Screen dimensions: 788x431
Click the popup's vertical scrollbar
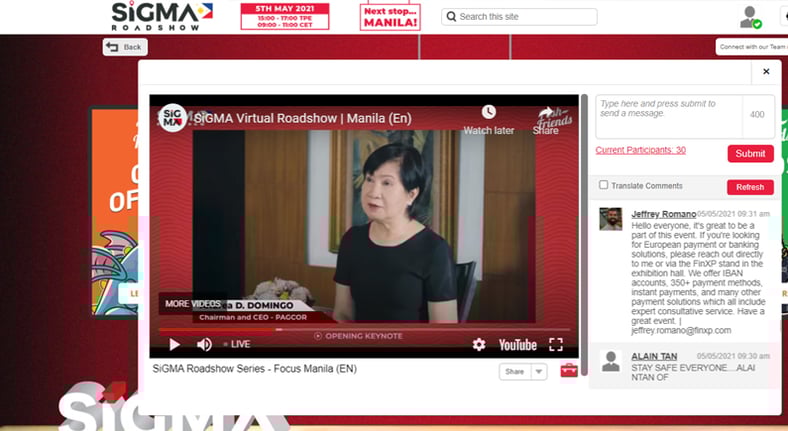pyautogui.click(x=584, y=235)
